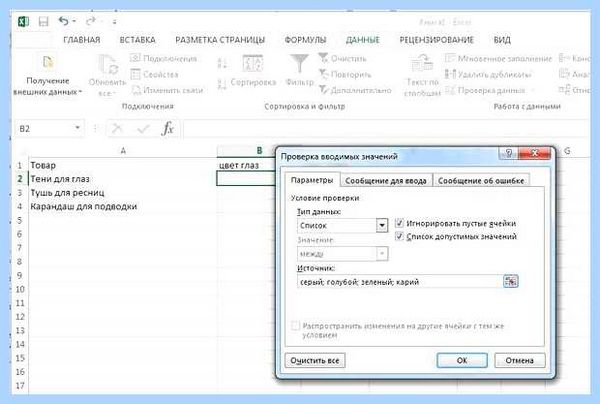Click the dialog help question mark button
Viewport: 600px width, 404px height.
(x=509, y=153)
